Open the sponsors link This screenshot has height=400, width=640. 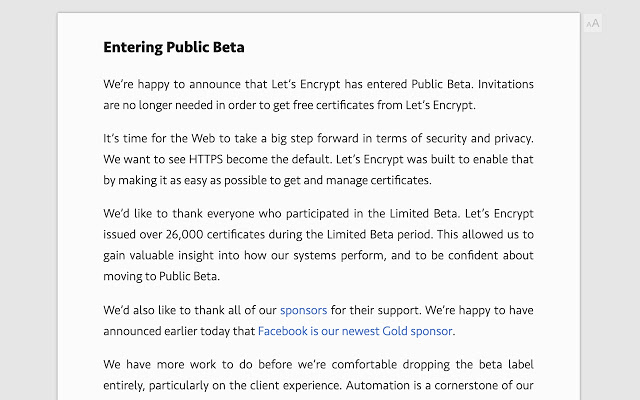pyautogui.click(x=303, y=310)
